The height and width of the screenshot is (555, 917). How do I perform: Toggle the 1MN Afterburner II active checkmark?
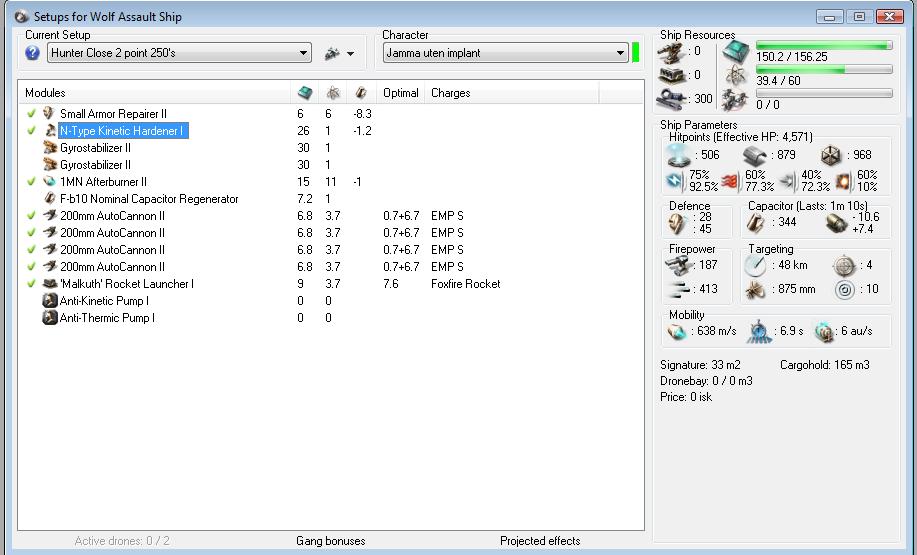pyautogui.click(x=32, y=181)
